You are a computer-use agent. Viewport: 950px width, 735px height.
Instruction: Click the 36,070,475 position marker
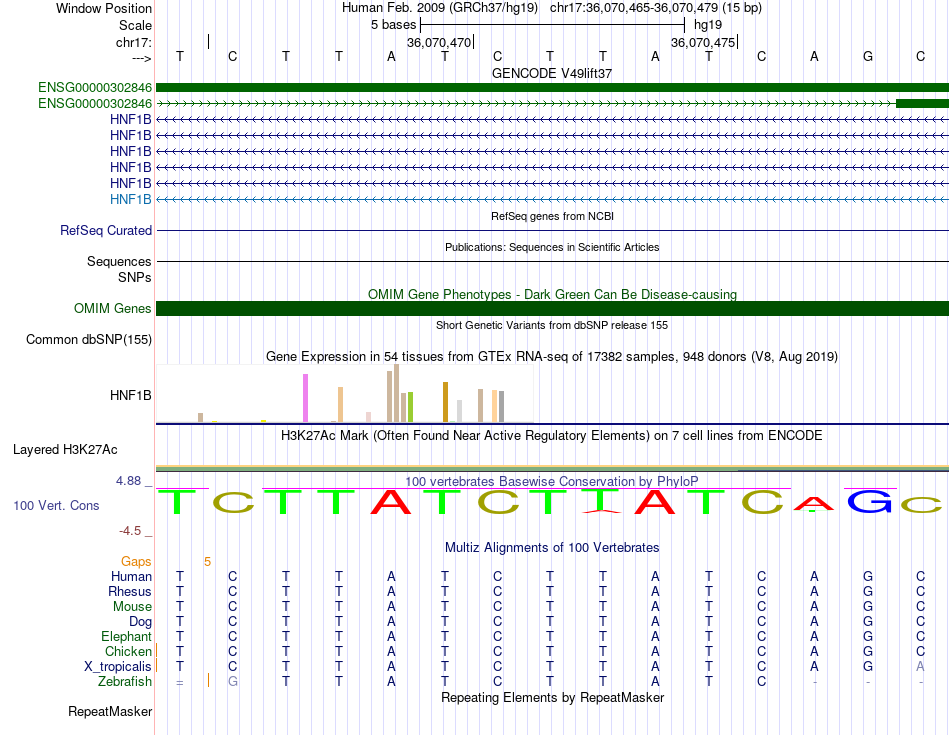click(x=703, y=42)
